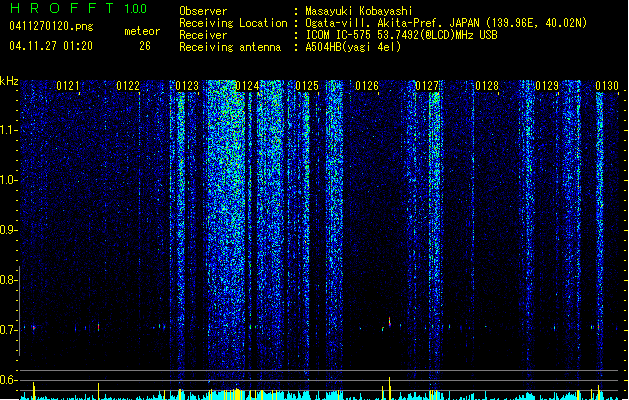
Task: Click the 0121 time marker
Action: coord(68,86)
